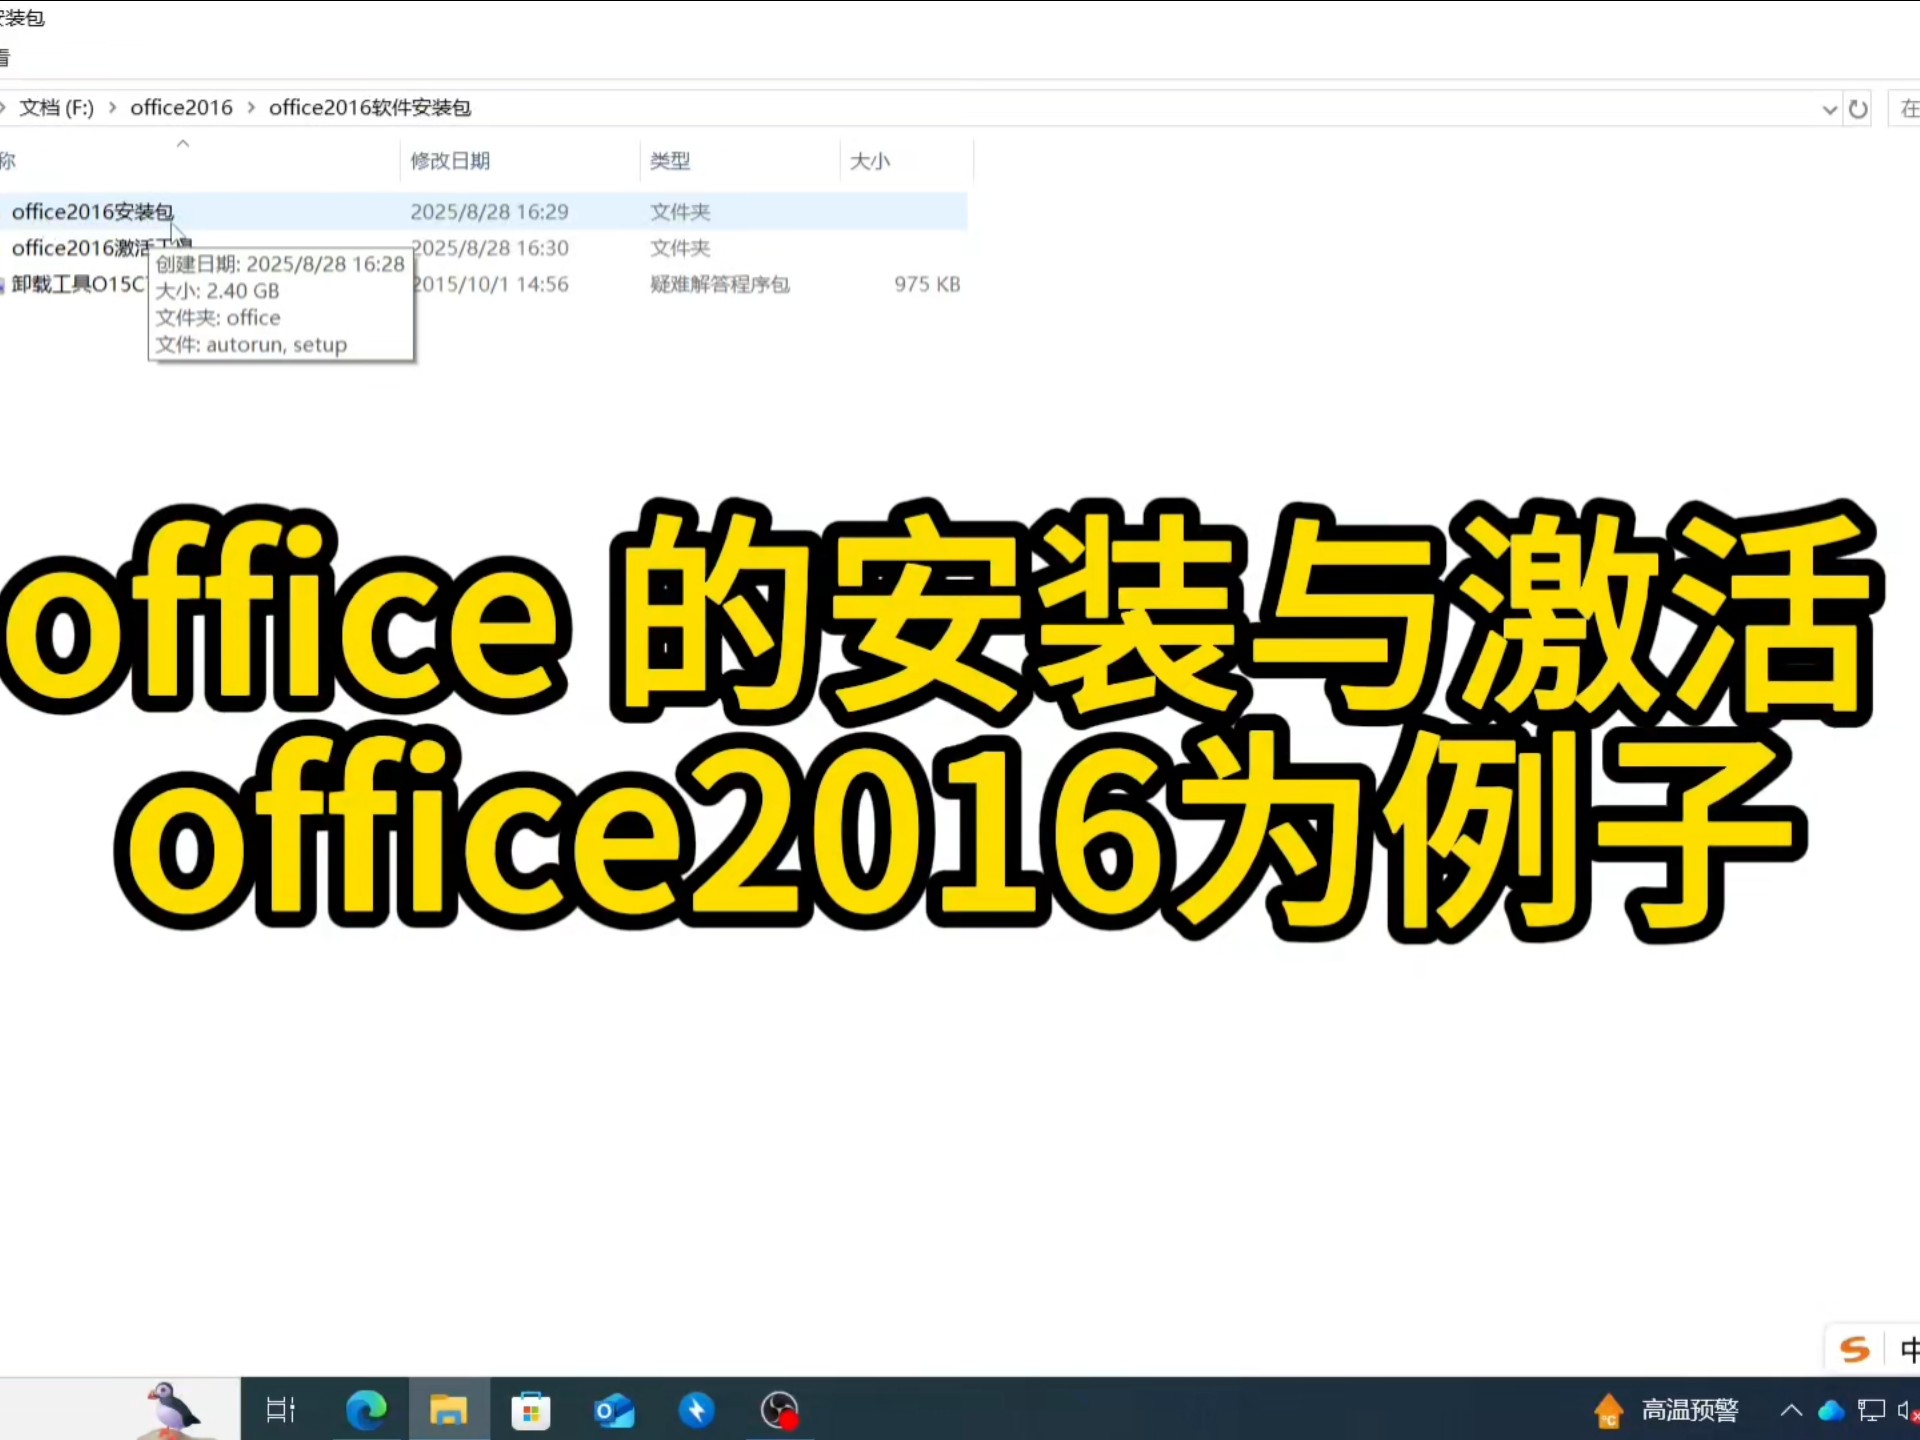Open File Explorer taskbar icon
The height and width of the screenshot is (1440, 1920).
pos(448,1410)
